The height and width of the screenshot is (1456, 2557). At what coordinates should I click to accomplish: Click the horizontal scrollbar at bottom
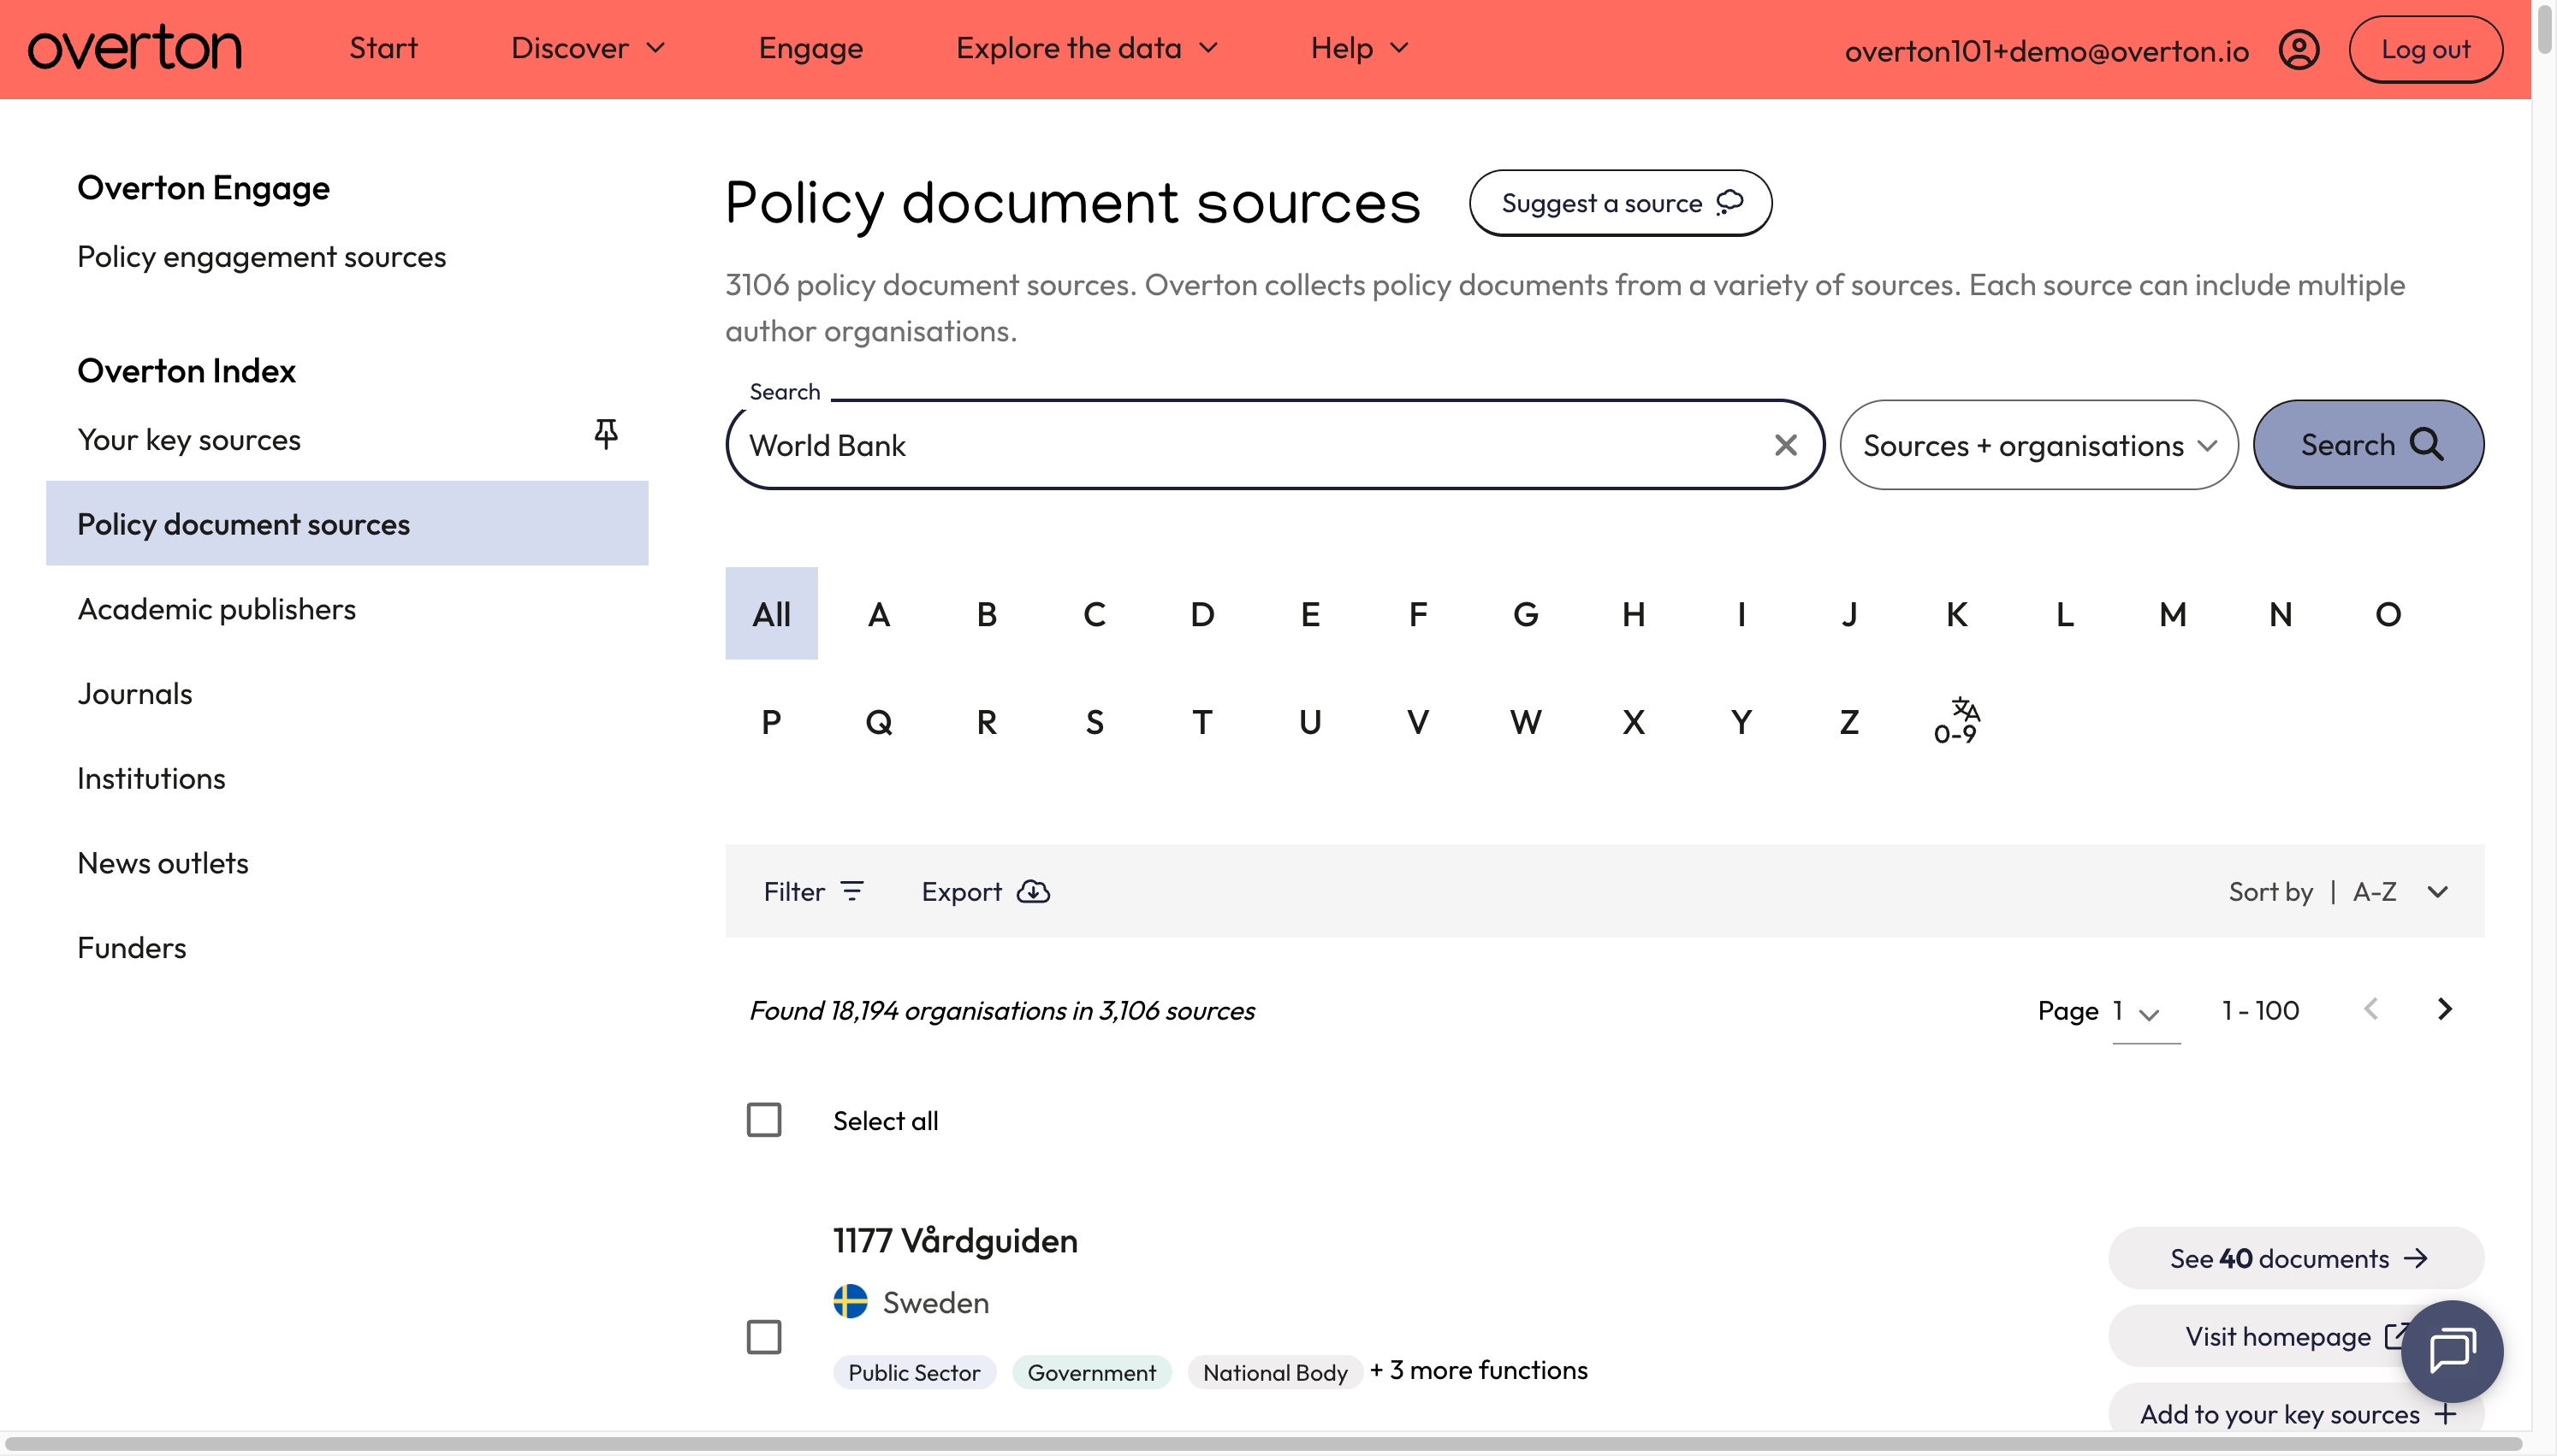1265,1444
